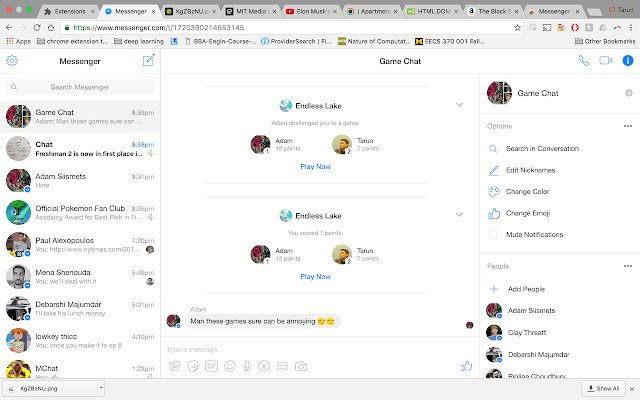Open the Chrome cast icon
The width and height of the screenshot is (640, 400).
pos(547,28)
